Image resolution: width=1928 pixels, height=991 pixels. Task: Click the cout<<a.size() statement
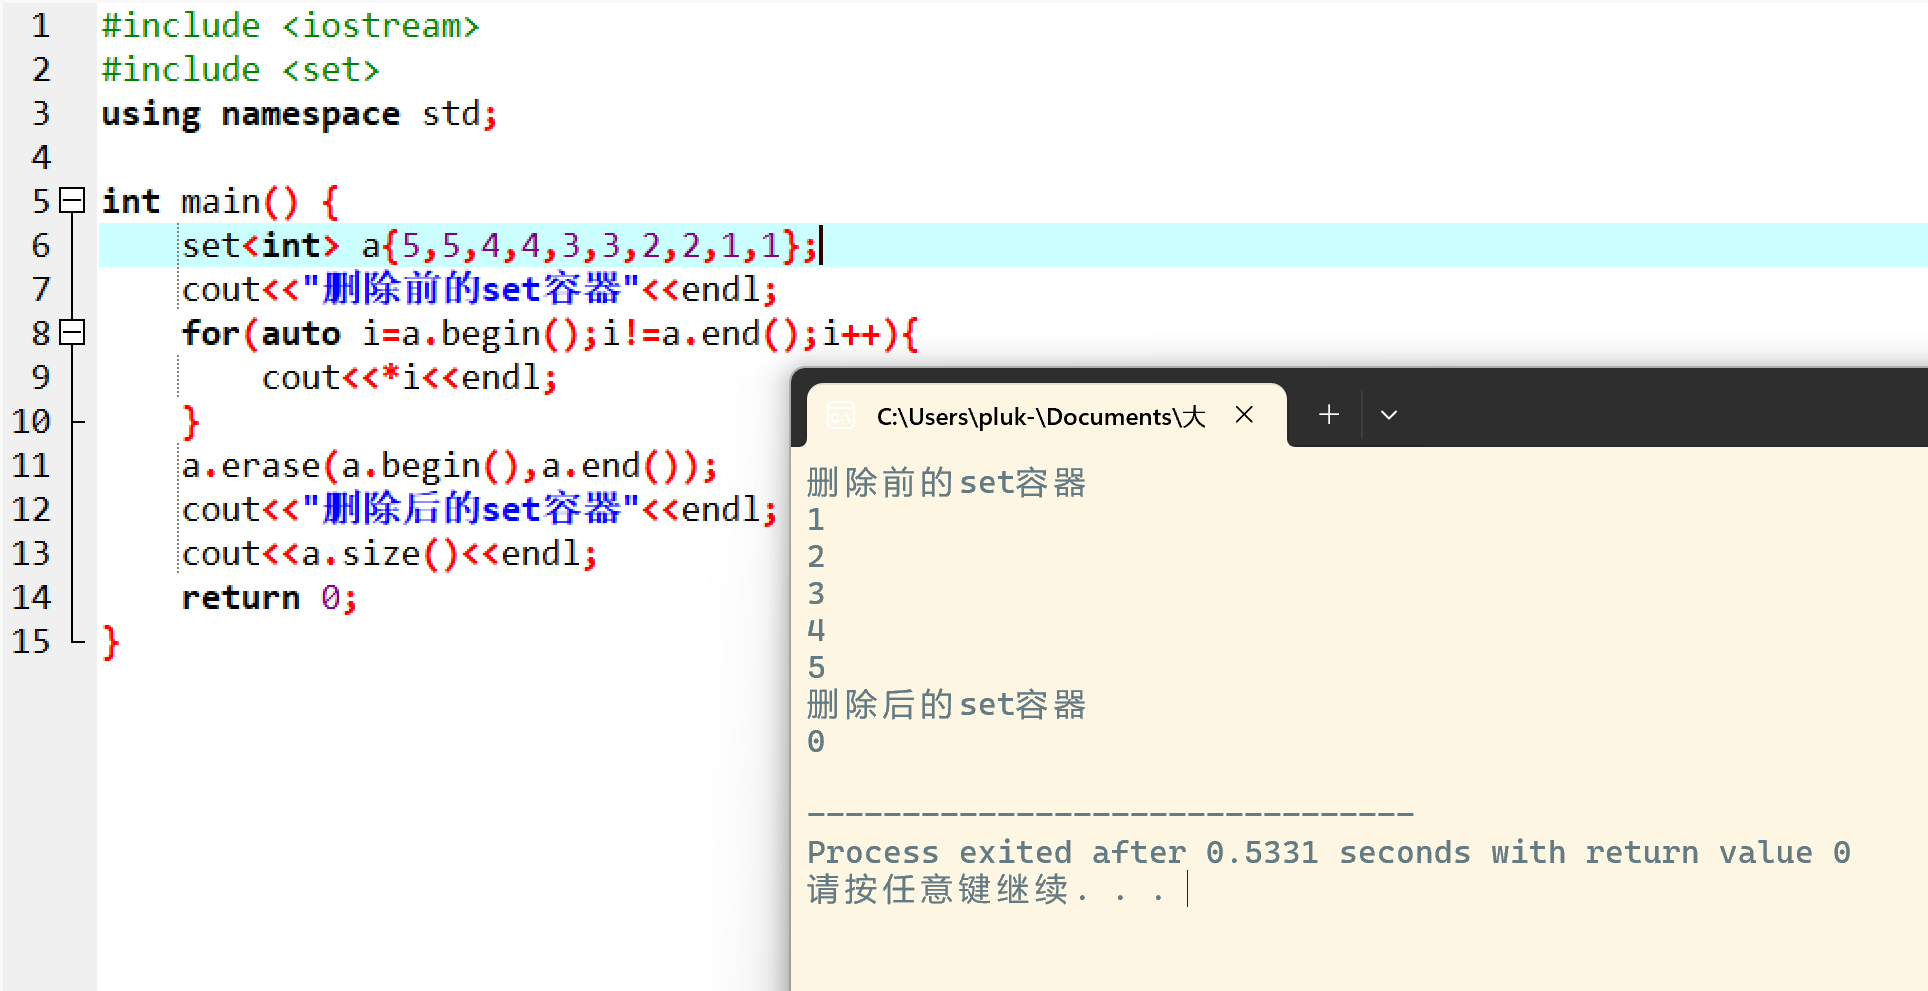(x=388, y=552)
